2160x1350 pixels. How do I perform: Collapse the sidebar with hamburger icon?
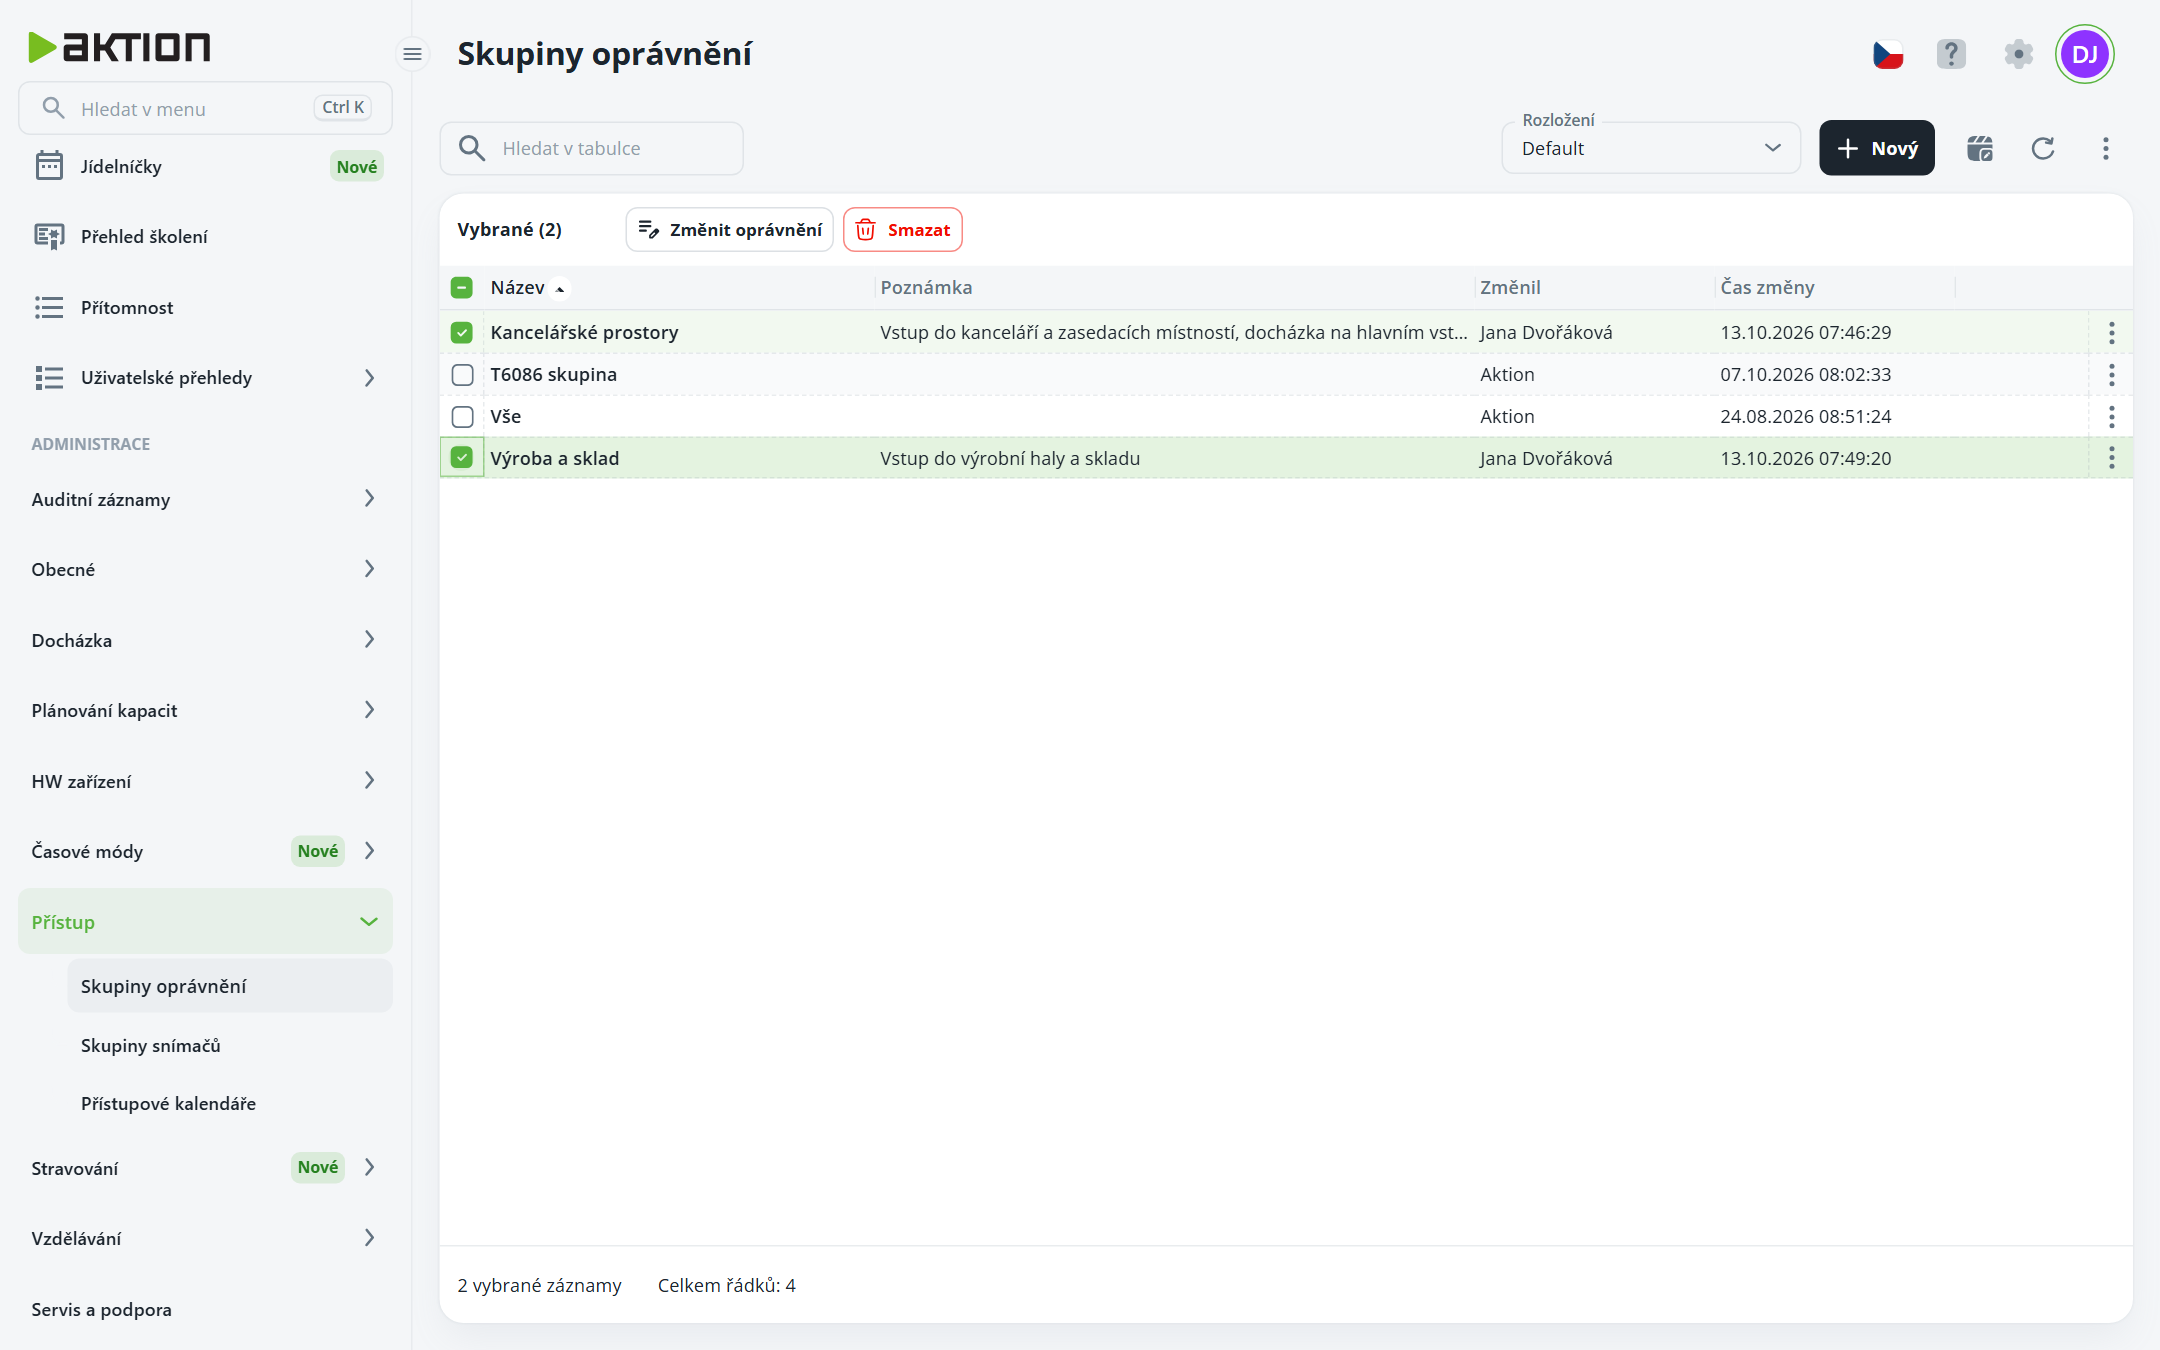412,54
